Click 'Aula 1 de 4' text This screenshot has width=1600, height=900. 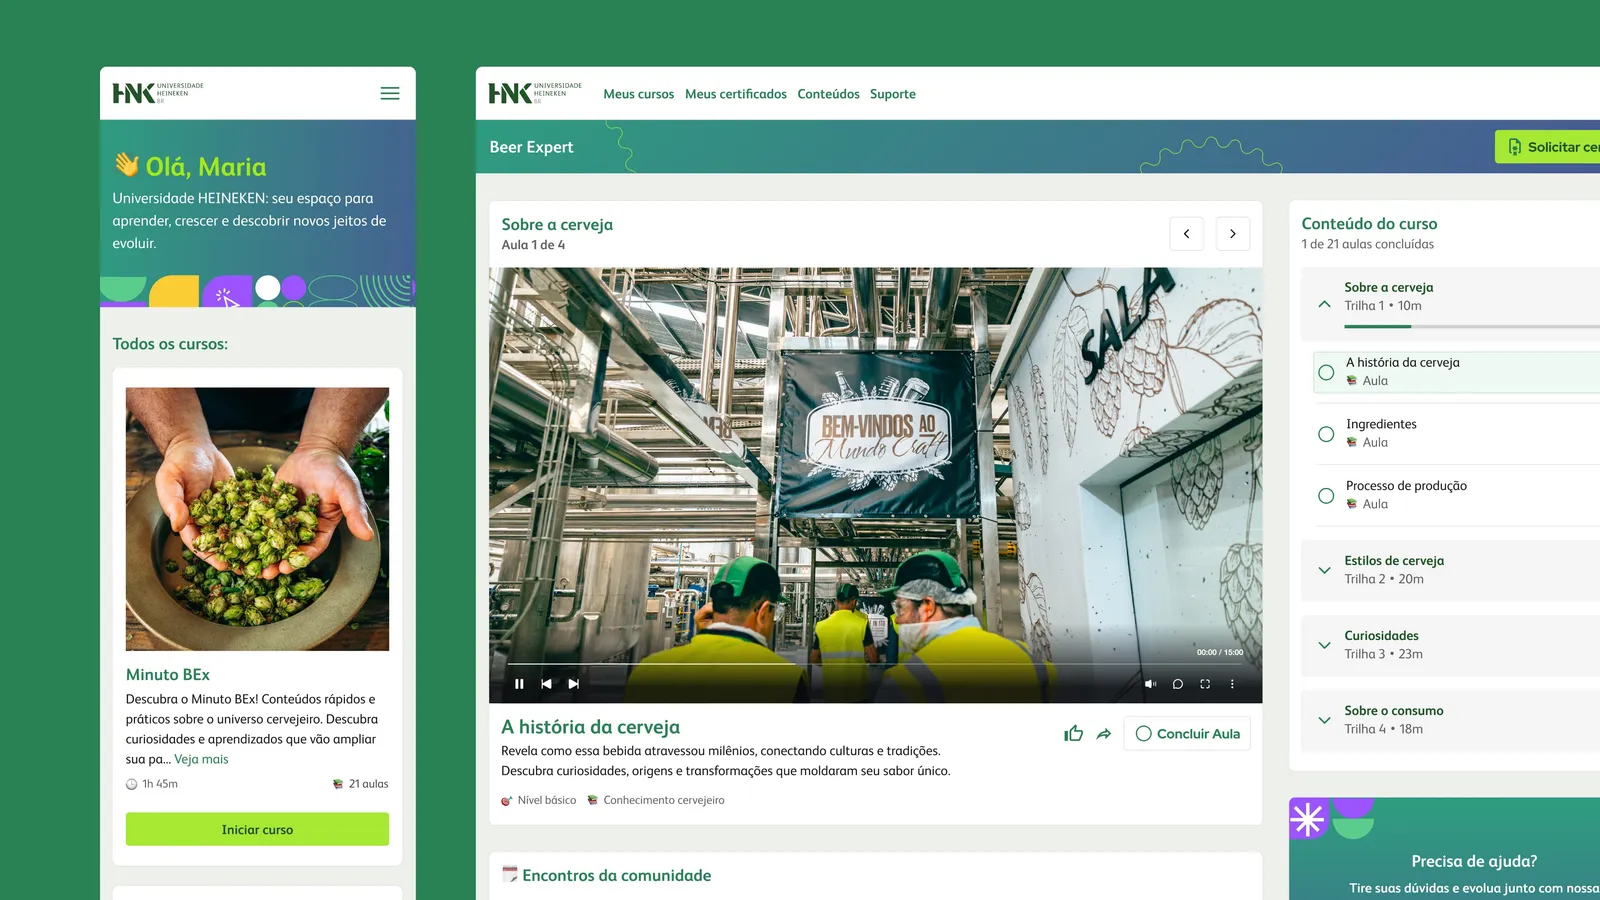pos(533,245)
